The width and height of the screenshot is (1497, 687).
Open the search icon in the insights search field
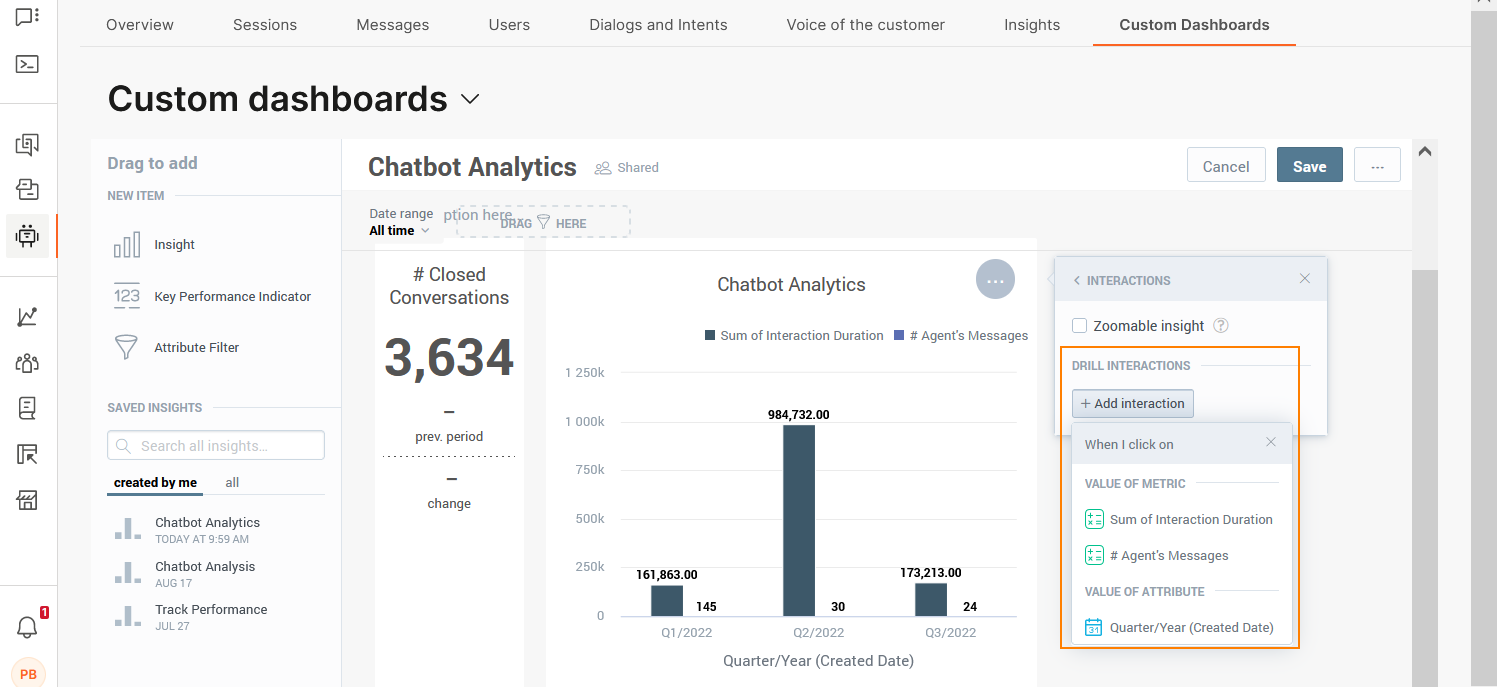[123, 445]
